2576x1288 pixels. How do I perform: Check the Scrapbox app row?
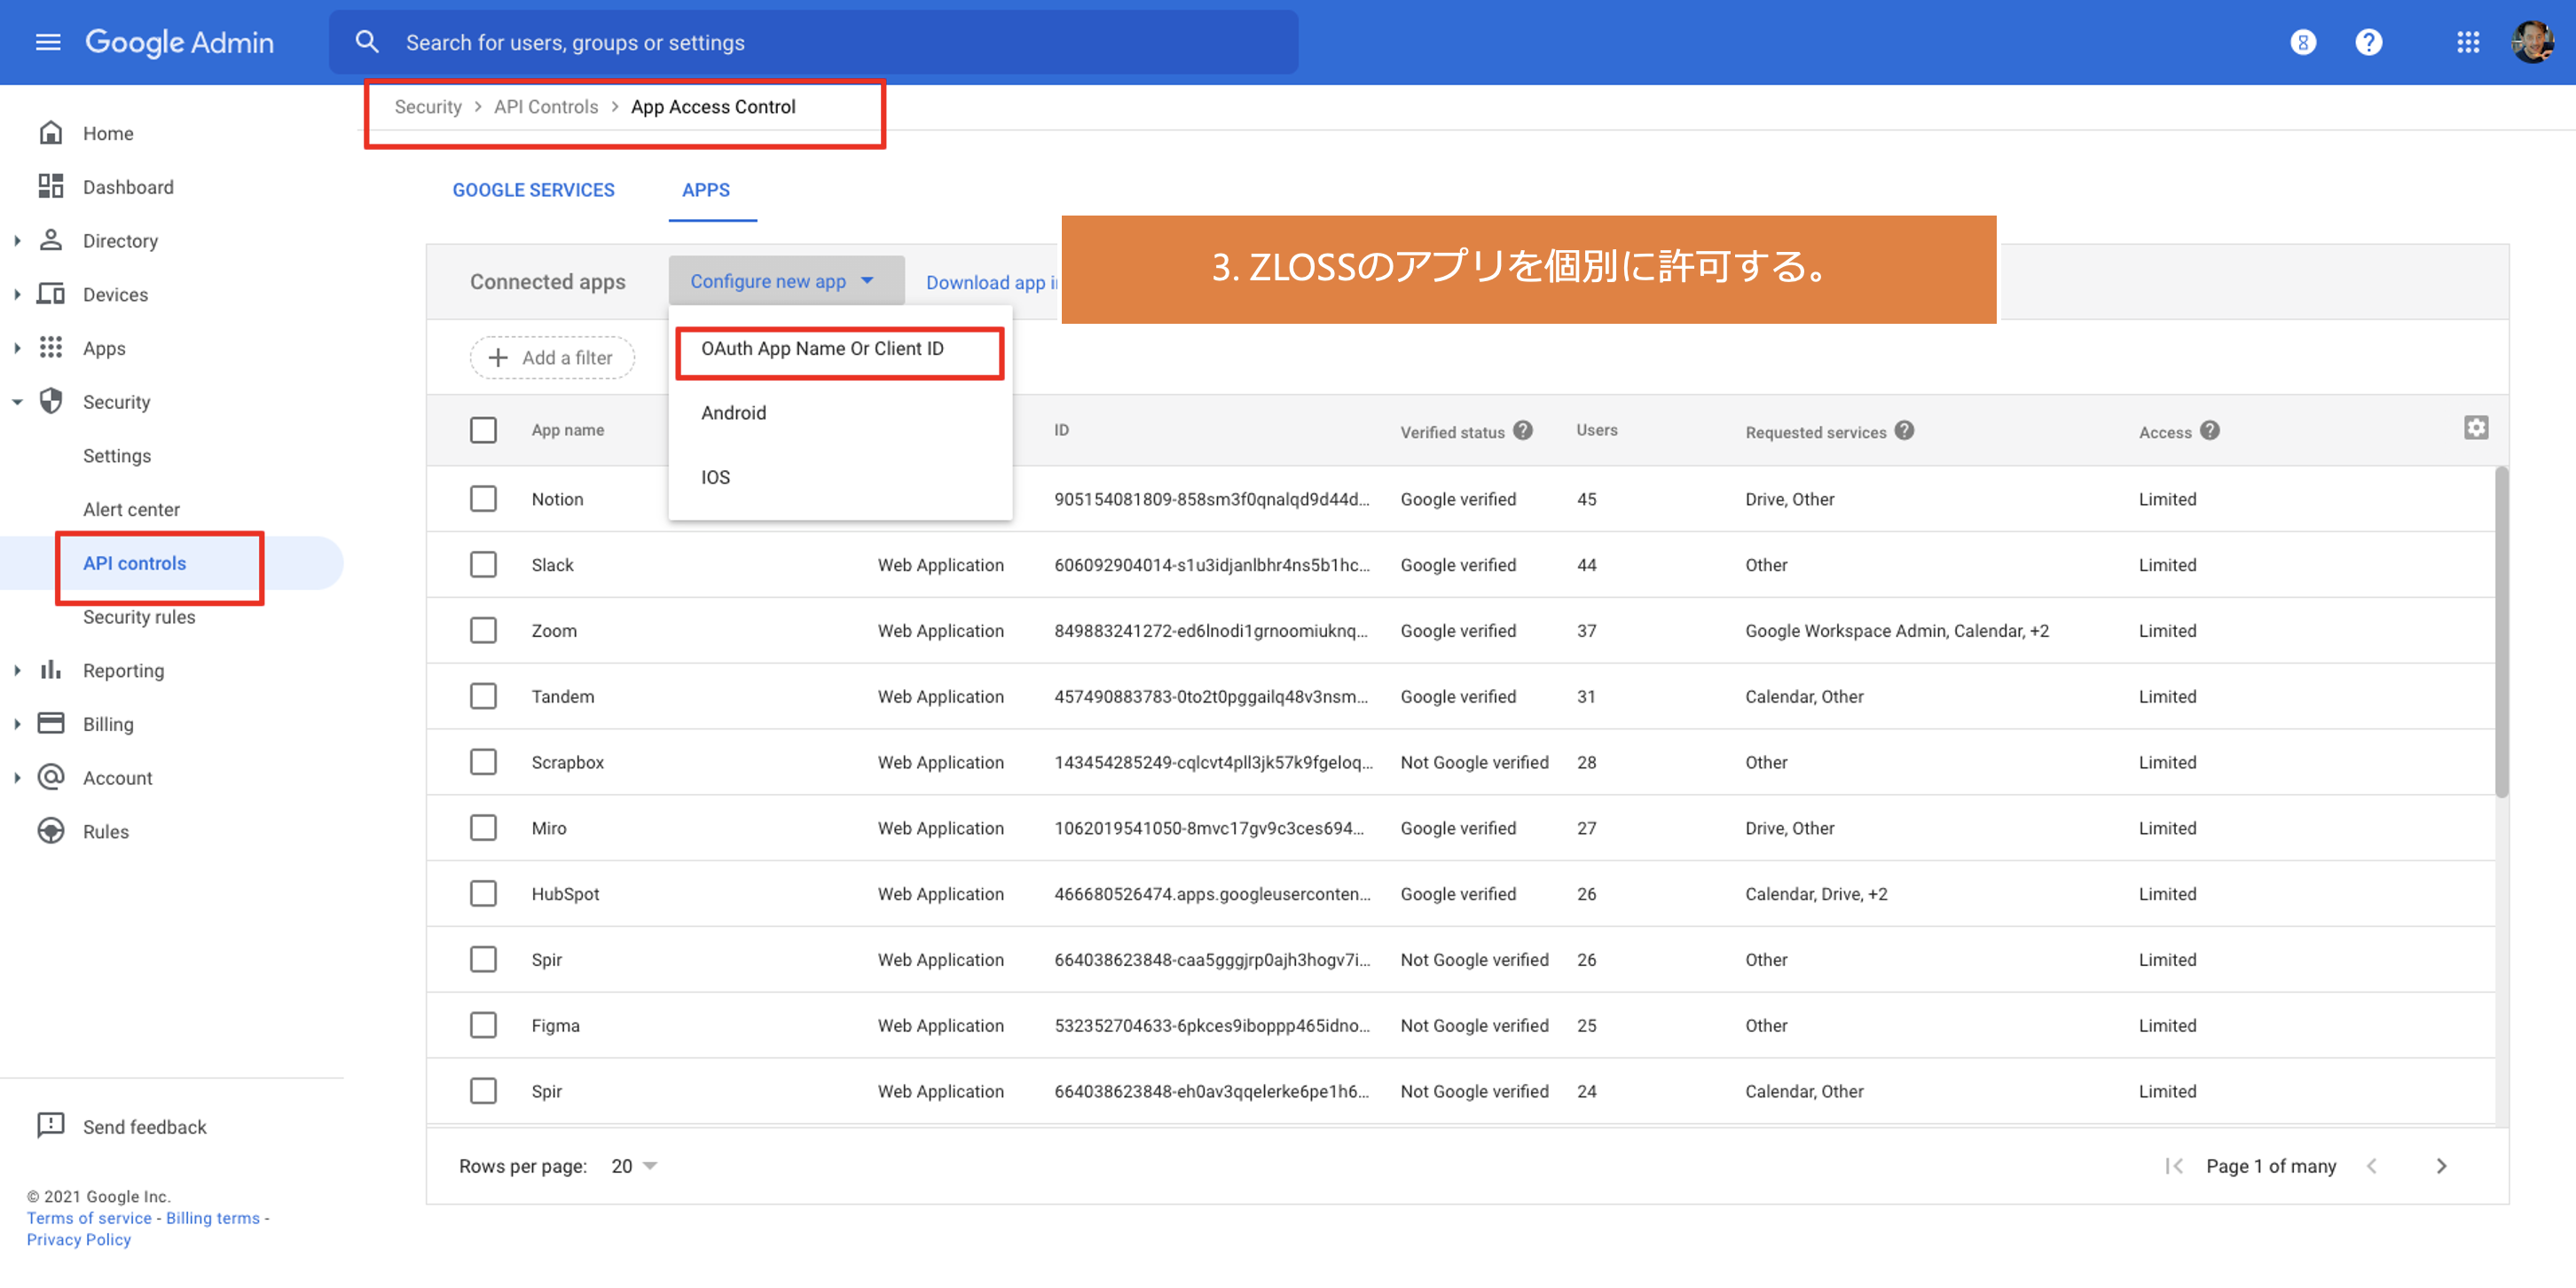pyautogui.click(x=484, y=762)
